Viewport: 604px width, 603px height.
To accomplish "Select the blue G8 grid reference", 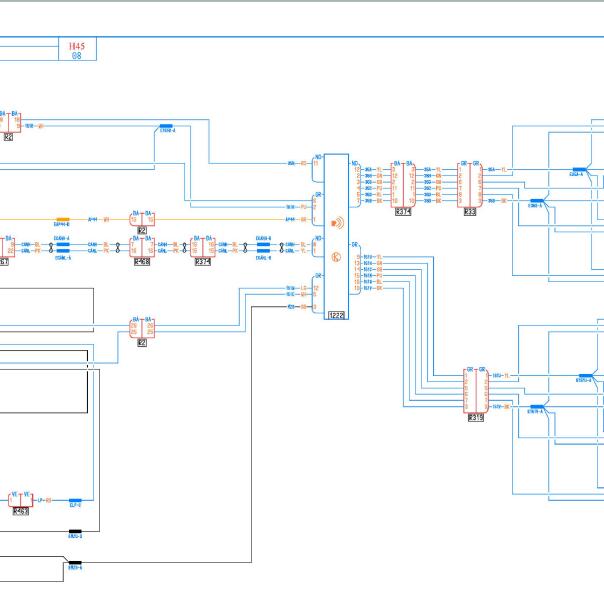I will coord(77,56).
